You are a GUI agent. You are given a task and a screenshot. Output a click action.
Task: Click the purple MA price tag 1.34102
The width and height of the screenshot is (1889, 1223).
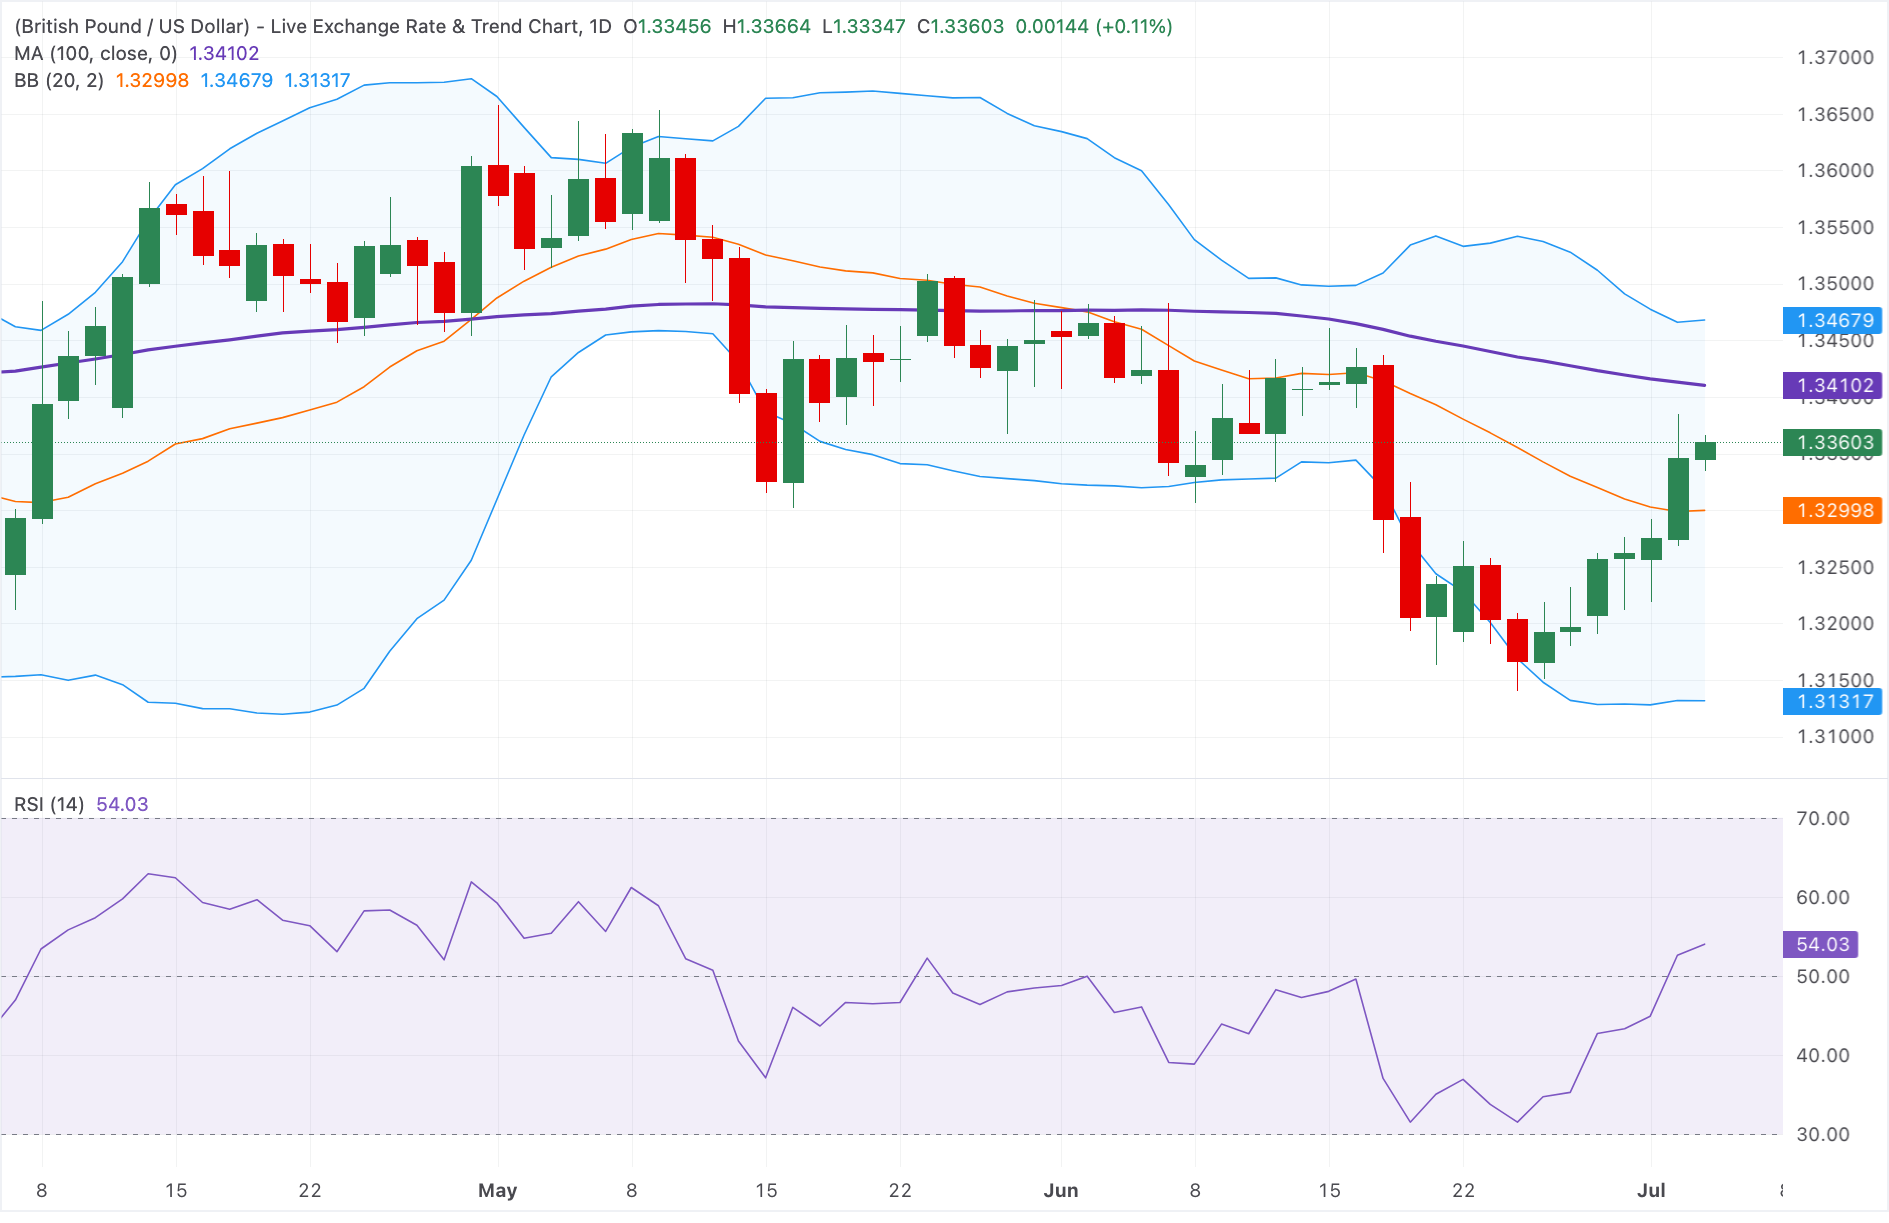[1832, 385]
